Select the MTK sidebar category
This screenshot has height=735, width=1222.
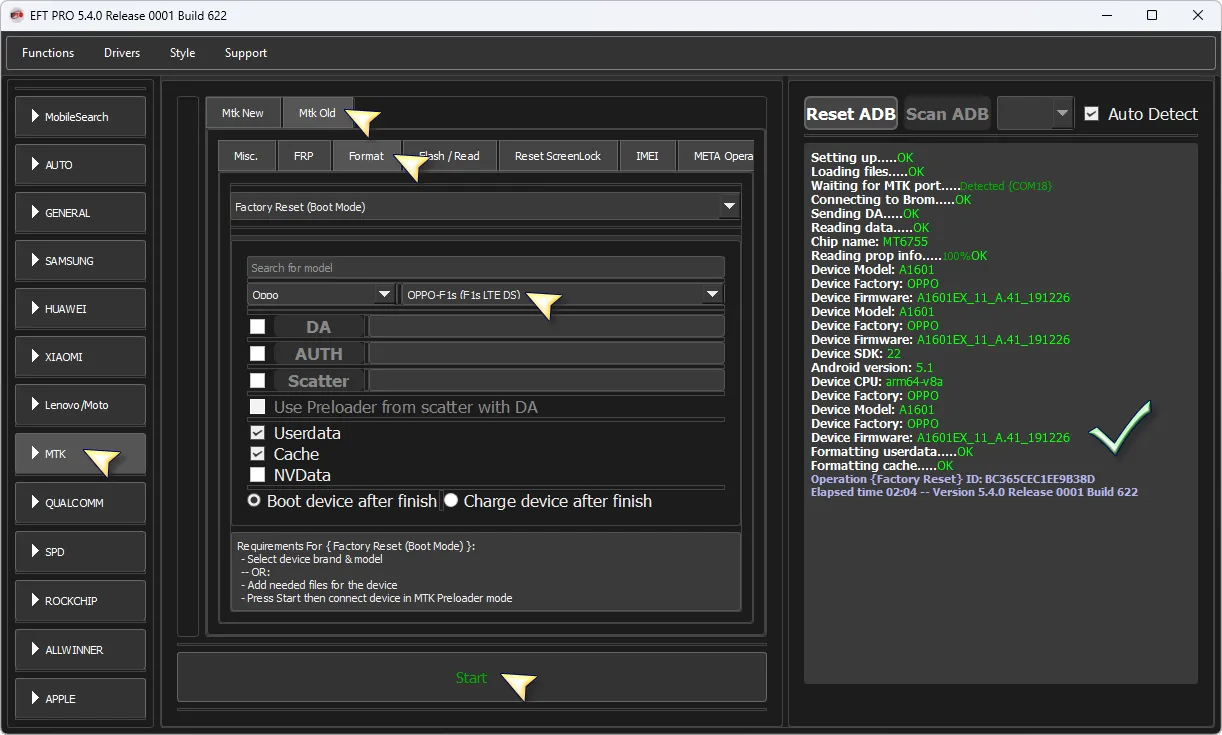coord(80,454)
